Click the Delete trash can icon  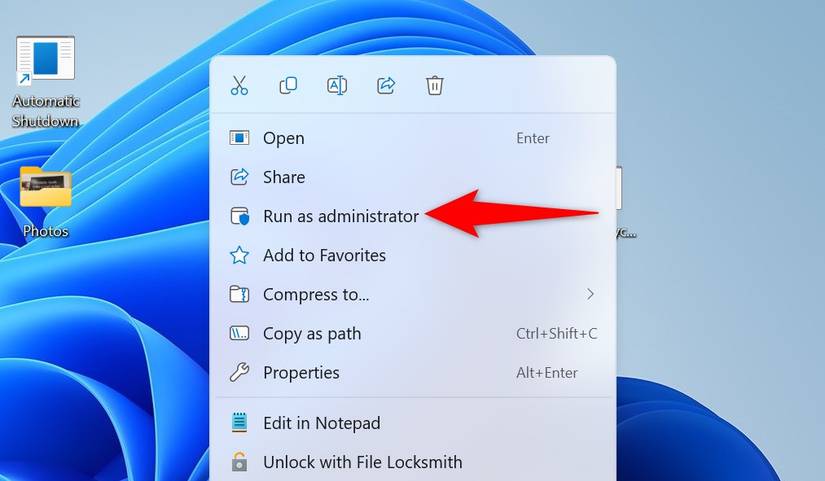pyautogui.click(x=435, y=85)
